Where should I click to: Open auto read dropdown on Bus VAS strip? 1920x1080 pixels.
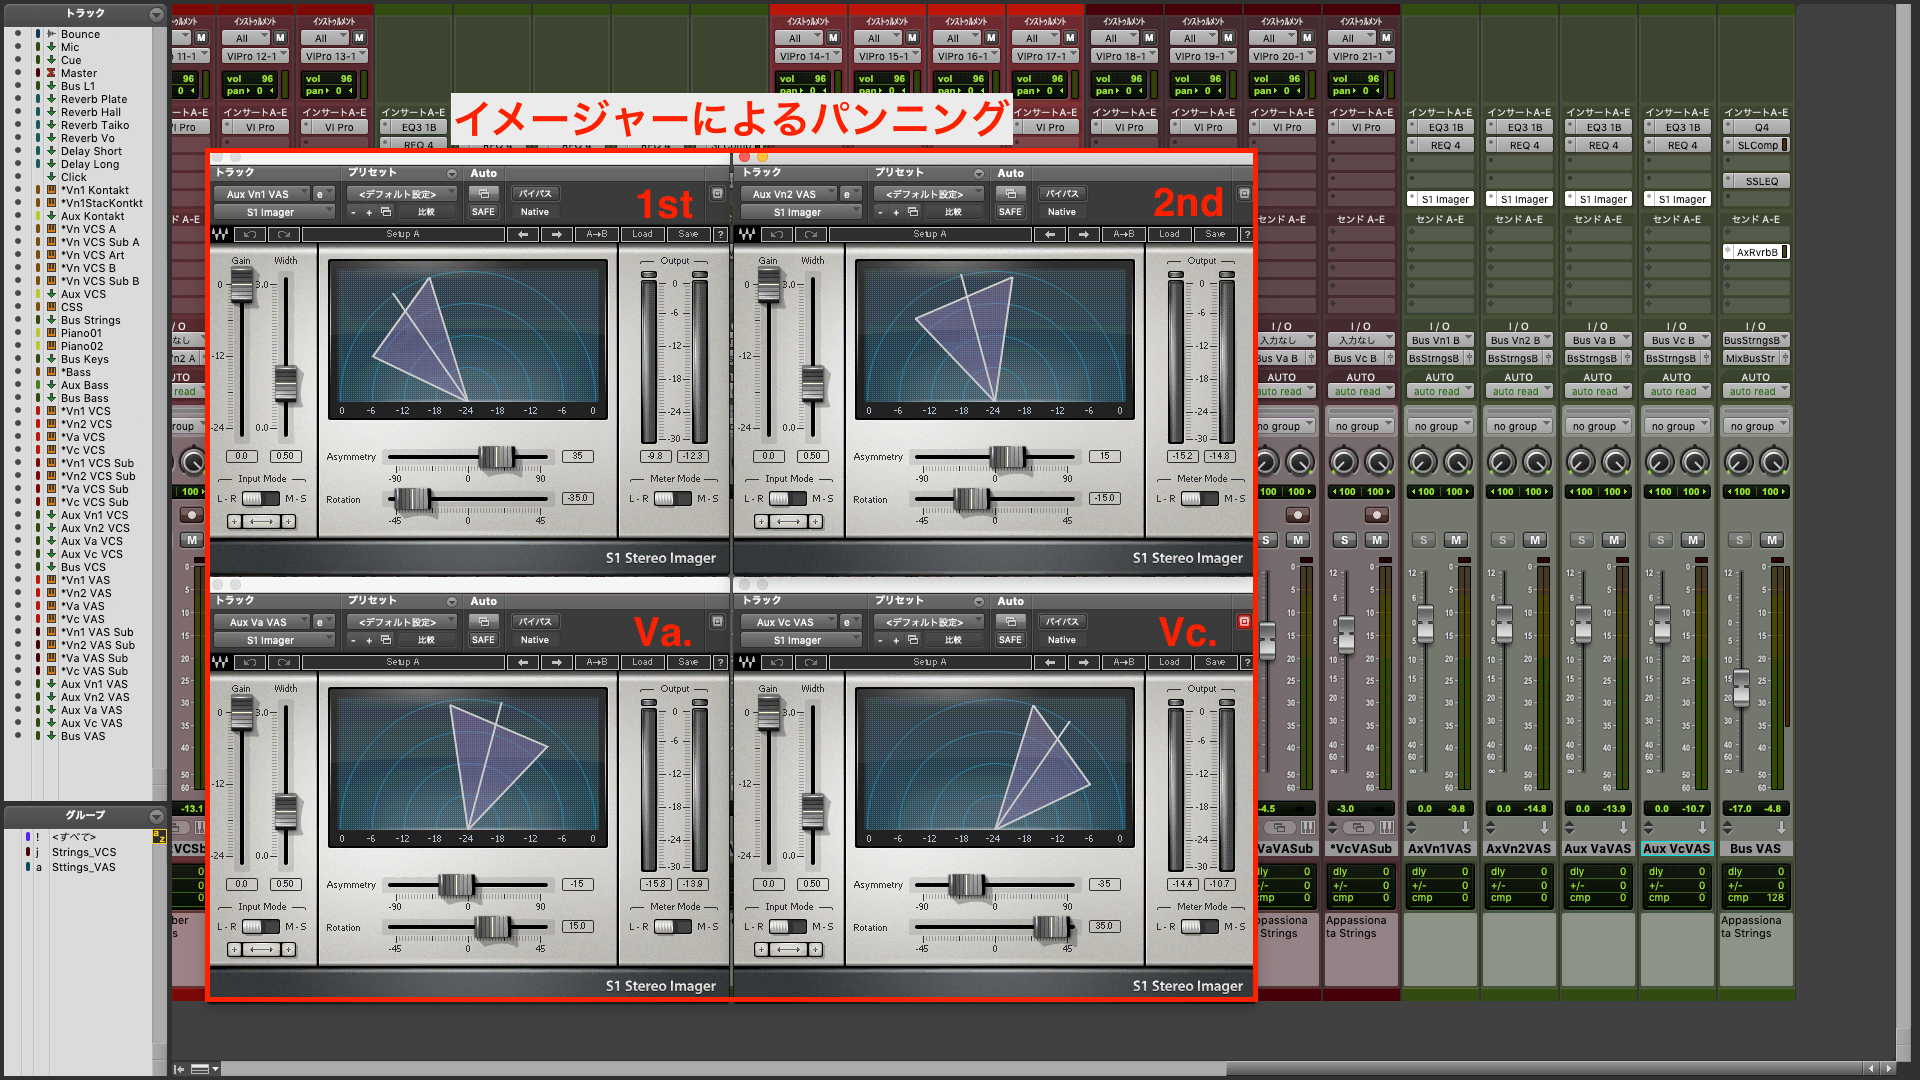[1756, 392]
